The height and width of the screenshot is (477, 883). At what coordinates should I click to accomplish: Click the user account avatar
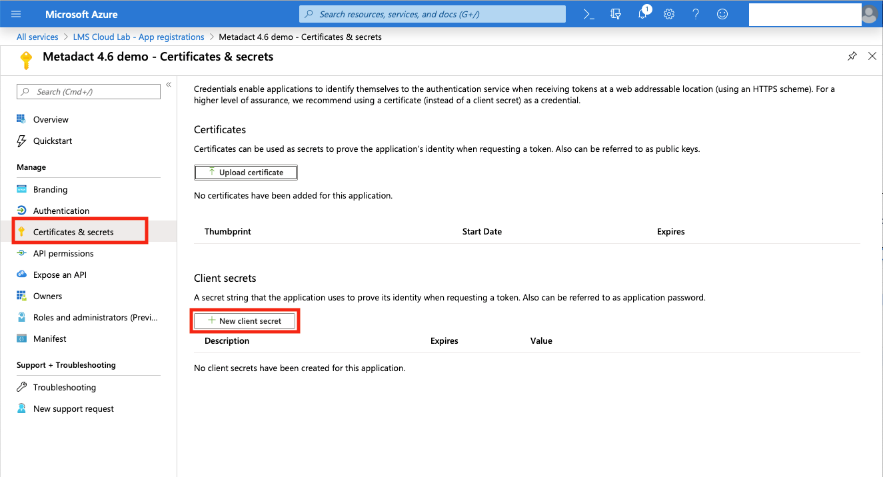(869, 15)
